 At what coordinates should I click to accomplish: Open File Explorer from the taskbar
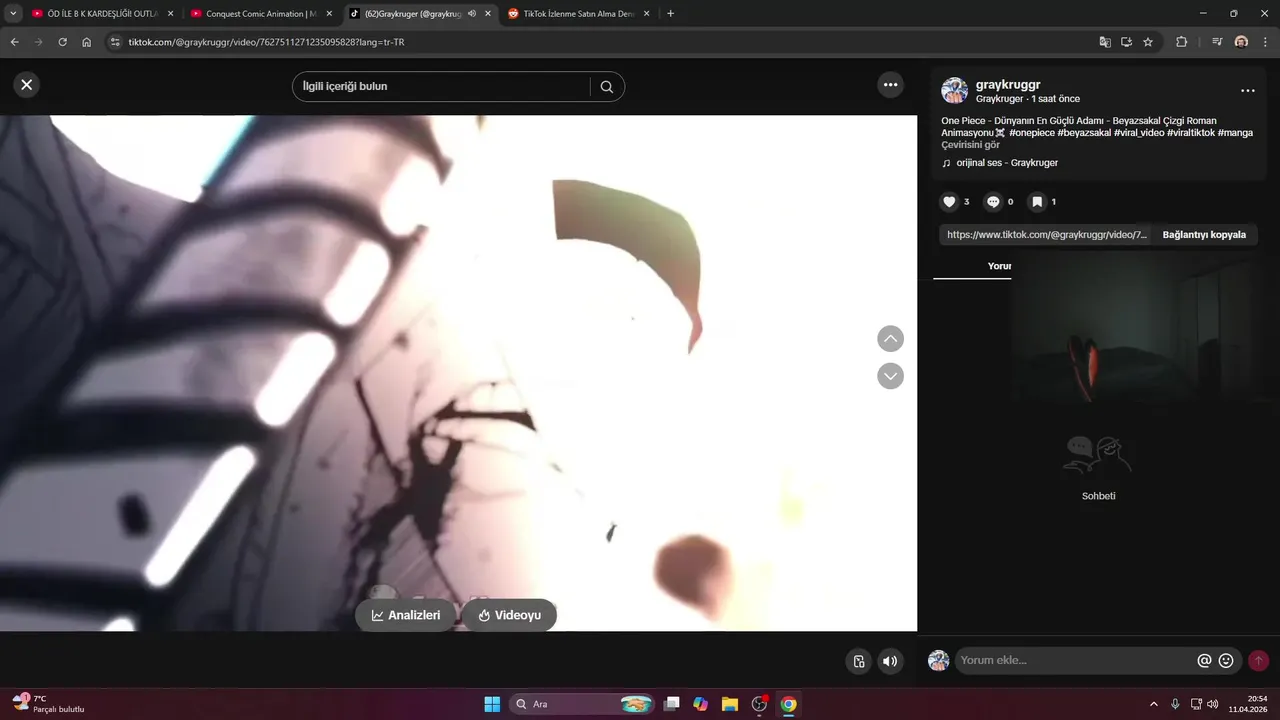730,704
